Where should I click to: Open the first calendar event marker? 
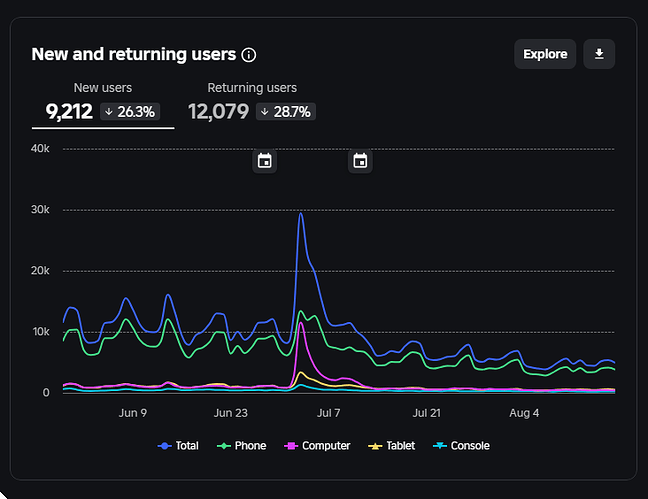click(x=264, y=161)
